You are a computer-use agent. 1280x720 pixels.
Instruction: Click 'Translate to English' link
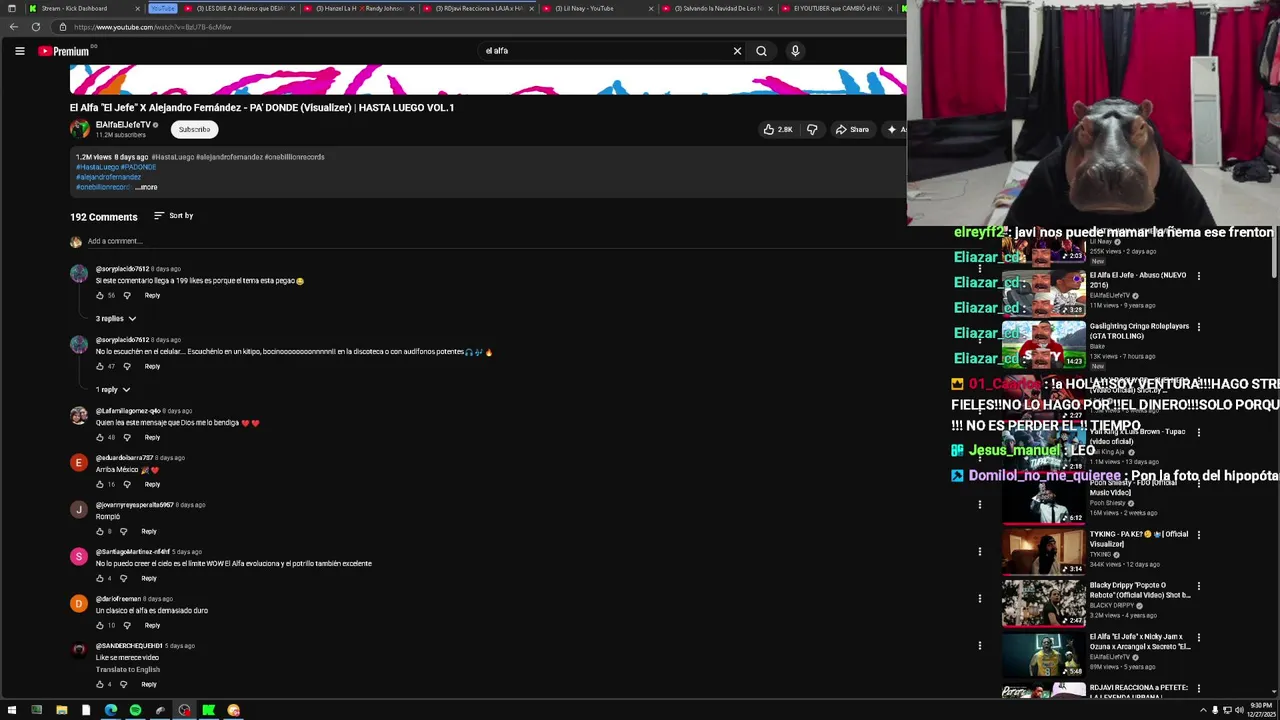click(x=128, y=669)
